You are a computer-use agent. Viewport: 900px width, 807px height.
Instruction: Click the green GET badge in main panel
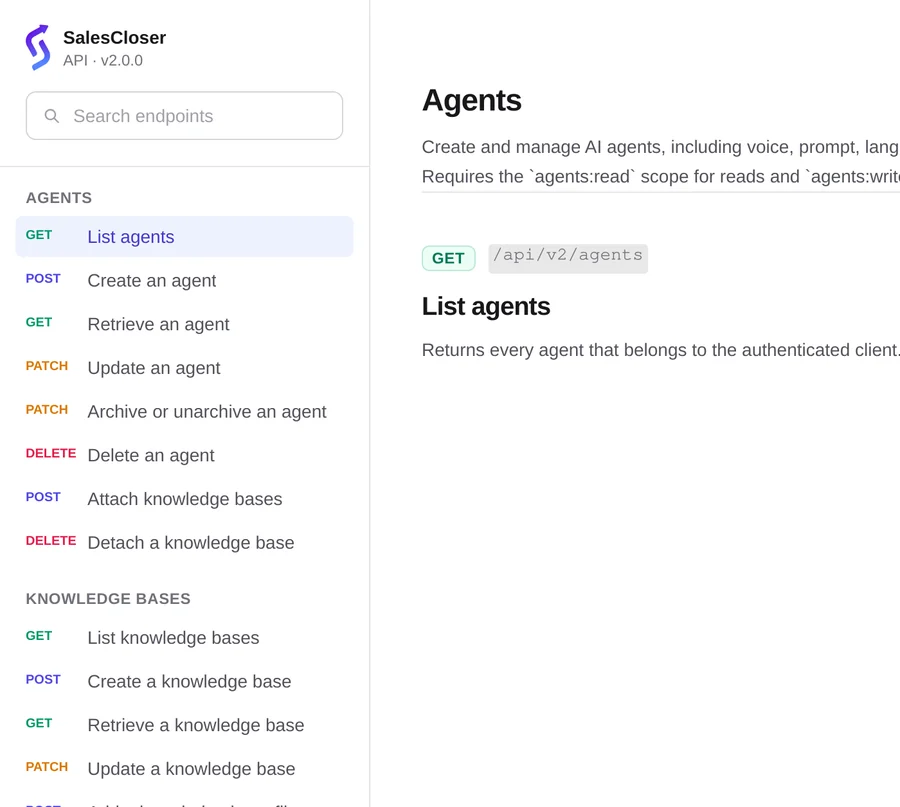pyautogui.click(x=448, y=258)
